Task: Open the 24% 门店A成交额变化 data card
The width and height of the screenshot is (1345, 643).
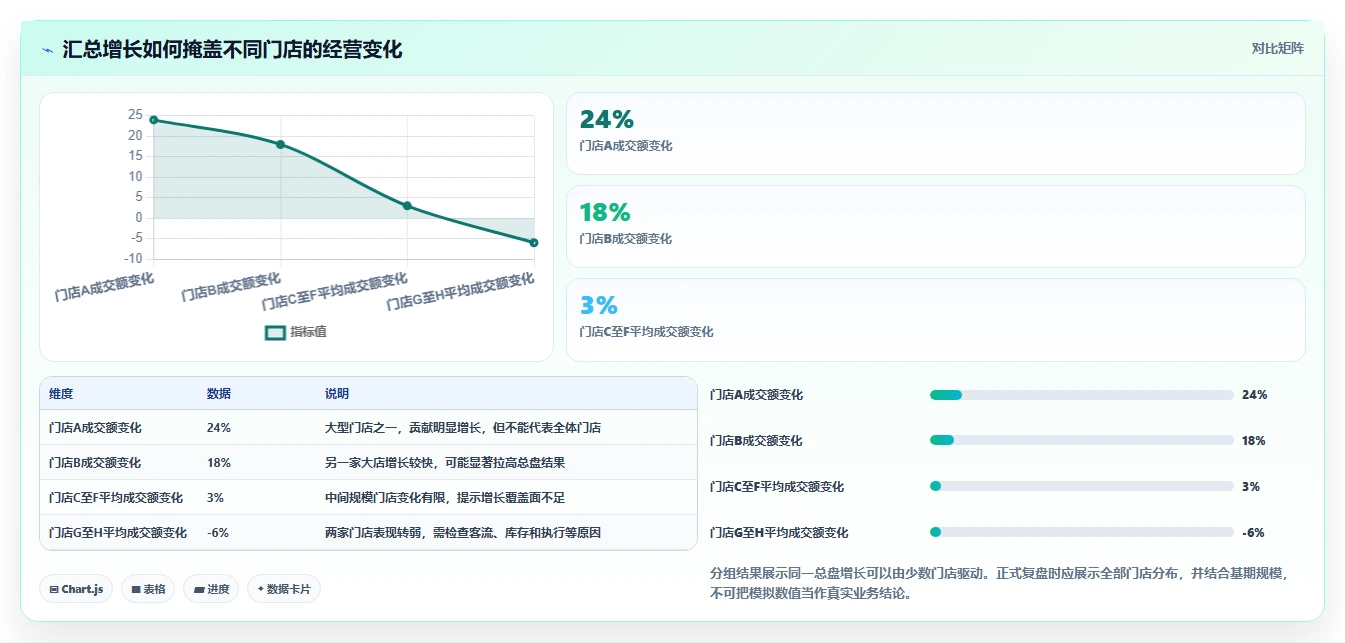Action: click(935, 134)
